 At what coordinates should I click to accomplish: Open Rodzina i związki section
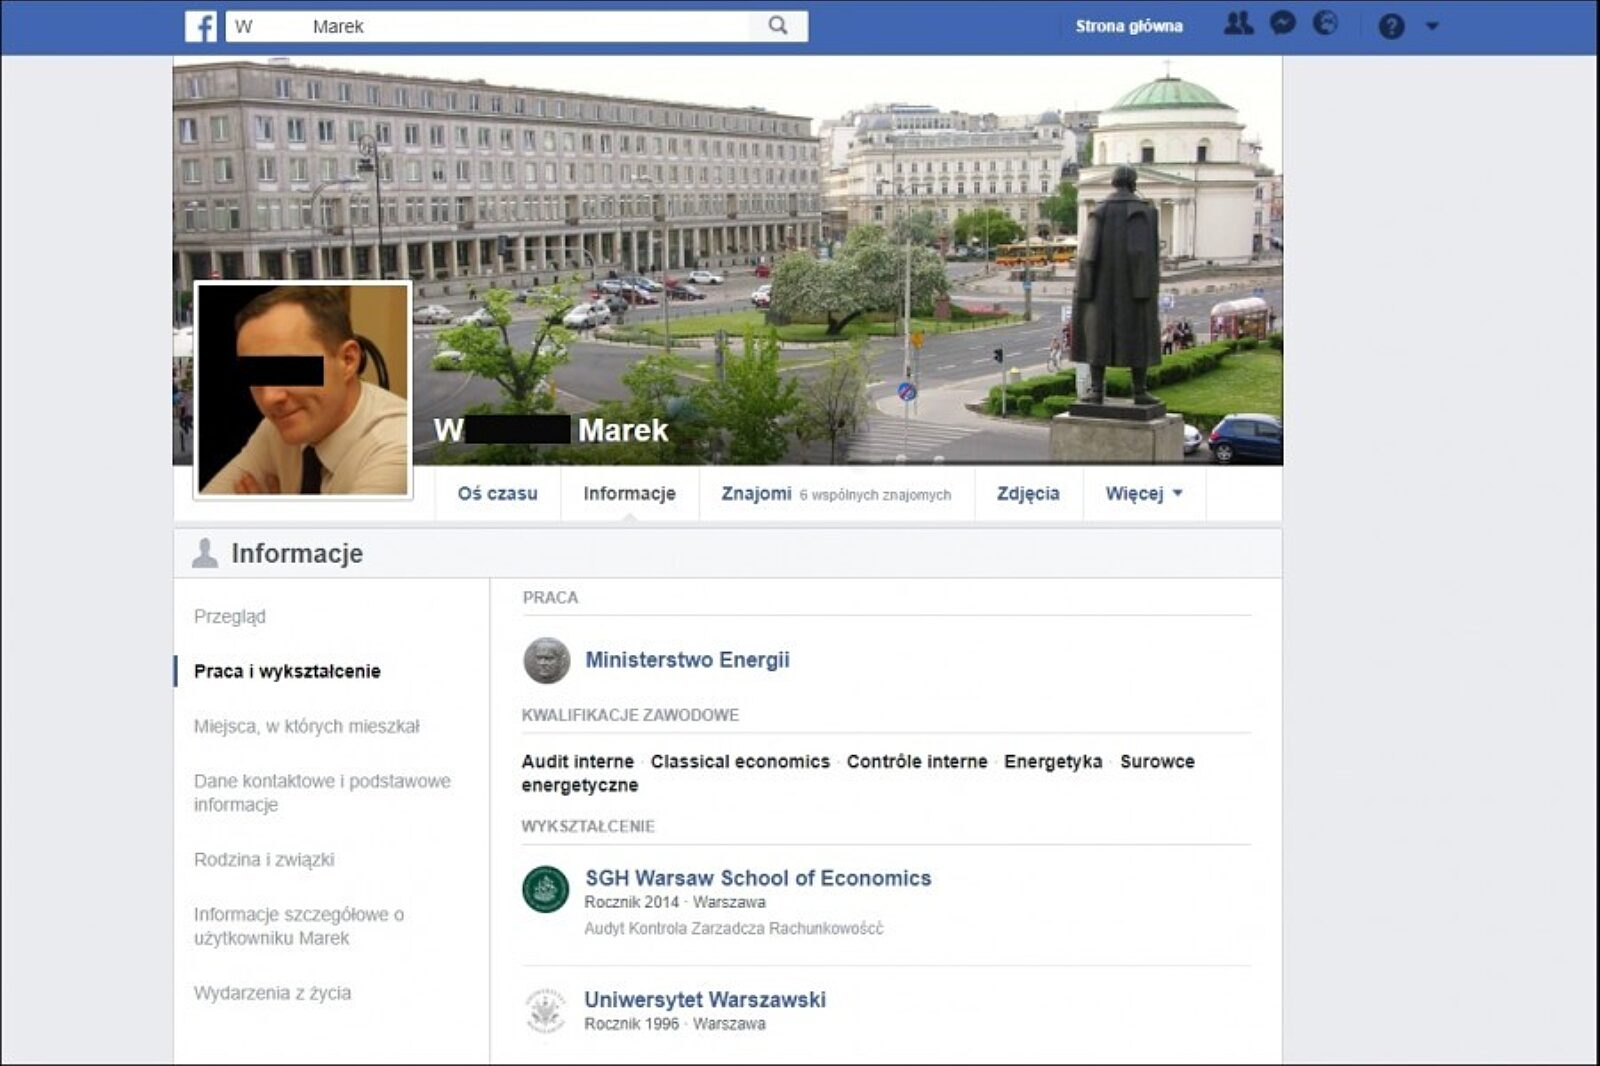click(266, 859)
